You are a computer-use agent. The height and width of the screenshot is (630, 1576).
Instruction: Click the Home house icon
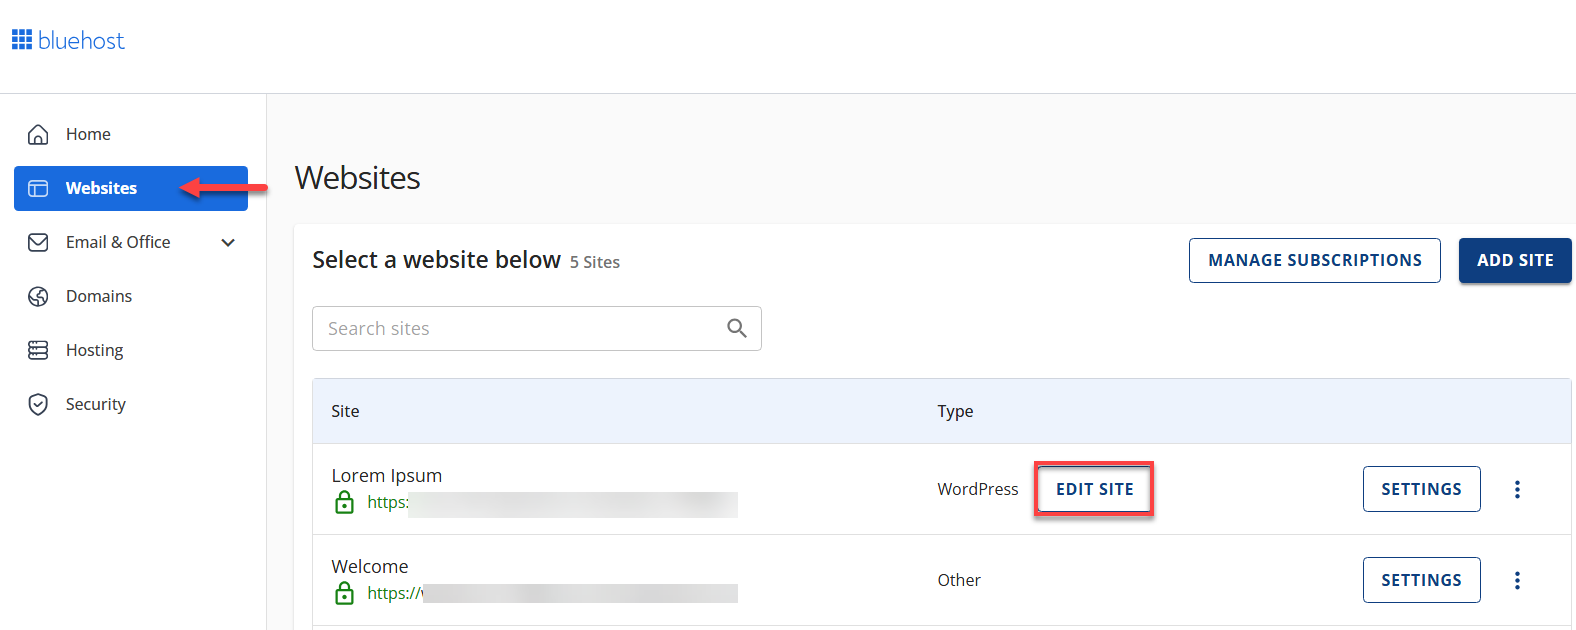click(x=38, y=134)
